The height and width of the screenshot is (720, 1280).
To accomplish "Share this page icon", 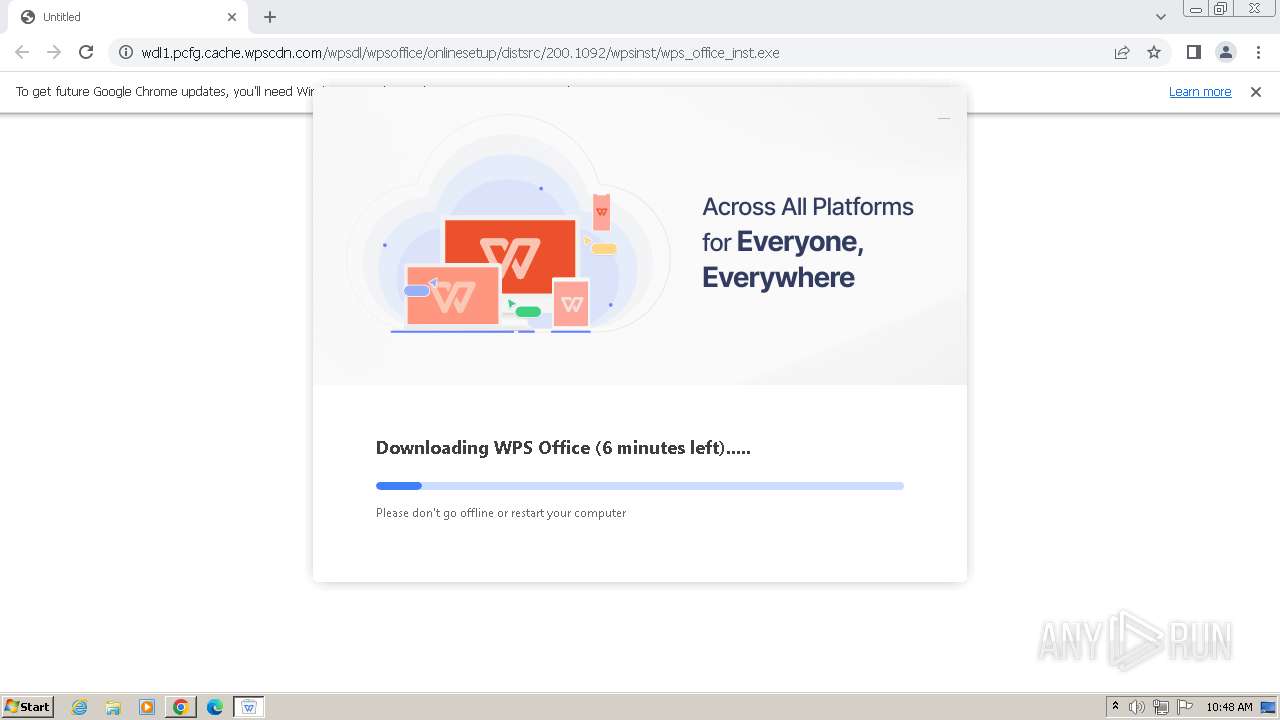I will [1122, 52].
